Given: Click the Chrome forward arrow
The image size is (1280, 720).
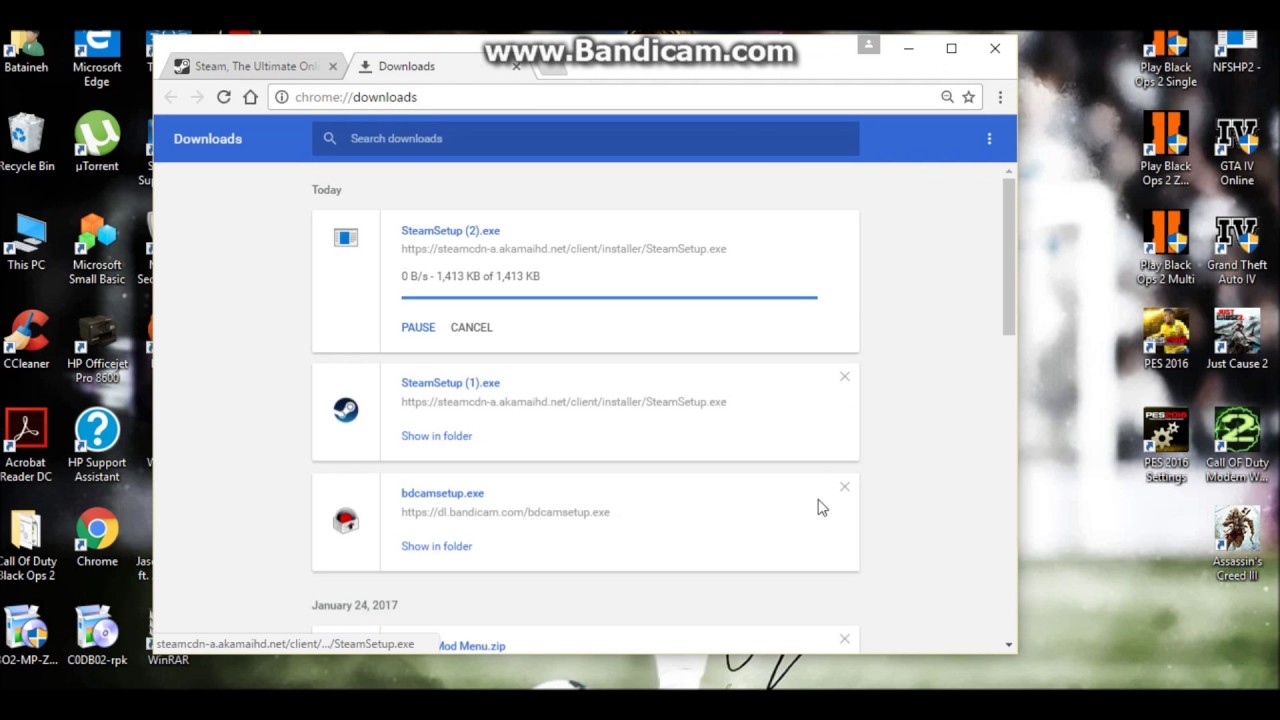Looking at the screenshot, I should (x=197, y=97).
